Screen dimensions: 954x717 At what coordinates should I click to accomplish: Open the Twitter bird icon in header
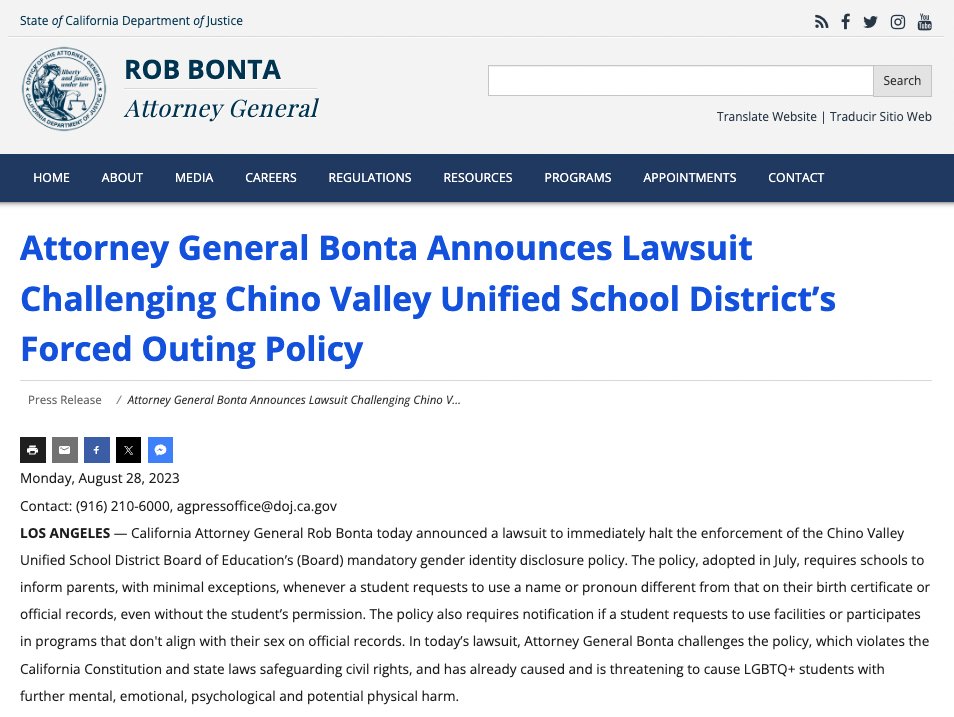click(x=871, y=23)
